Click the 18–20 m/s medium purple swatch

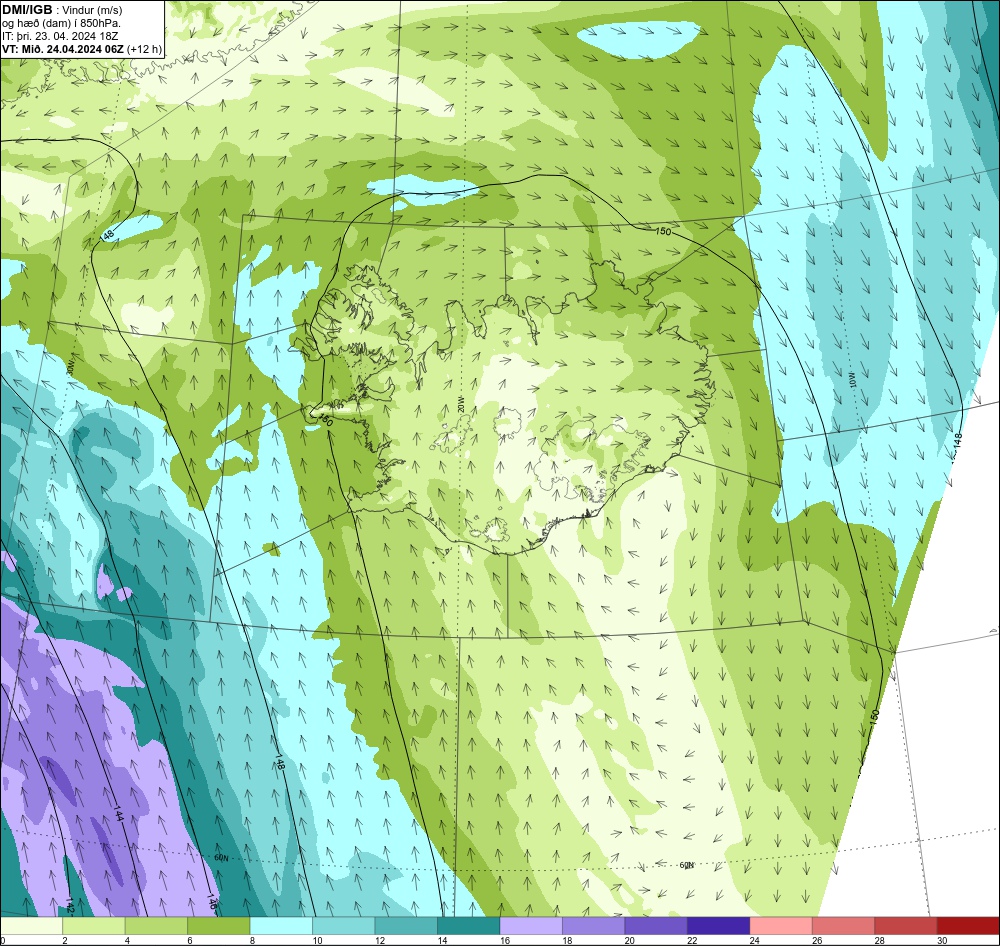594,926
